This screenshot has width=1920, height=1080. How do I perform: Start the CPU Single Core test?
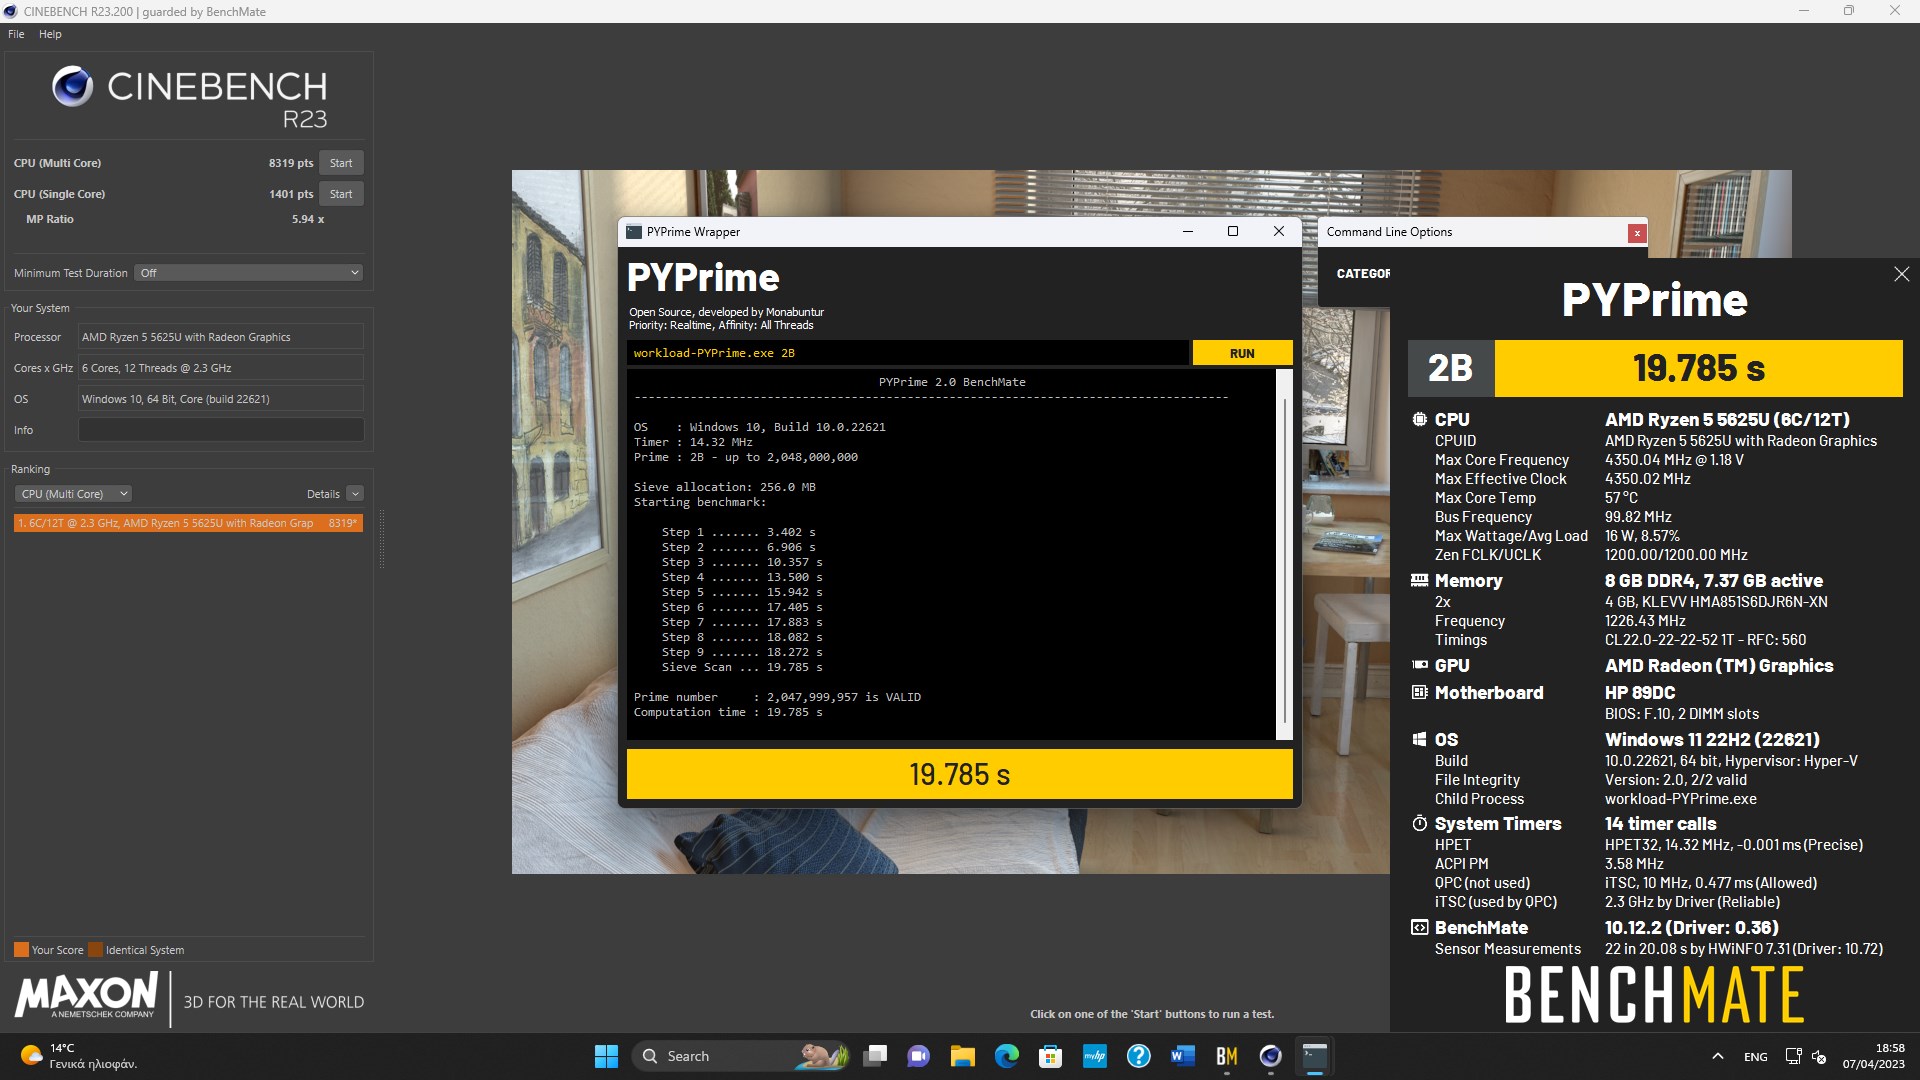(341, 194)
